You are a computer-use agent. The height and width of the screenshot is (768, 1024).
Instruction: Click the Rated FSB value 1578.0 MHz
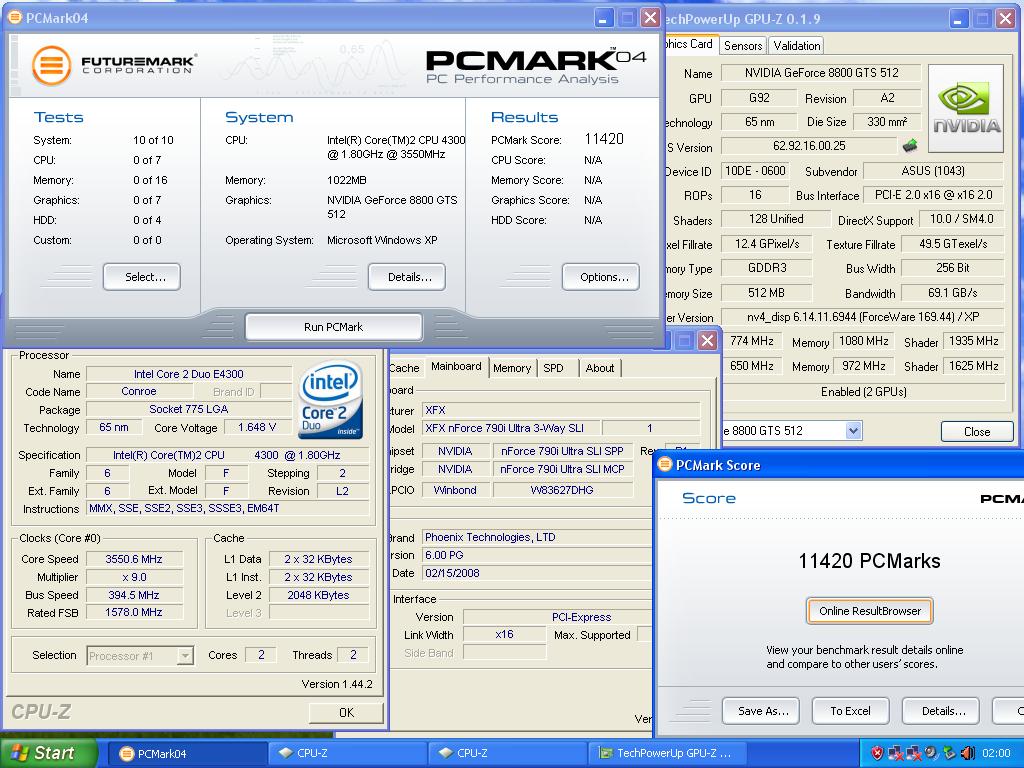(134, 613)
